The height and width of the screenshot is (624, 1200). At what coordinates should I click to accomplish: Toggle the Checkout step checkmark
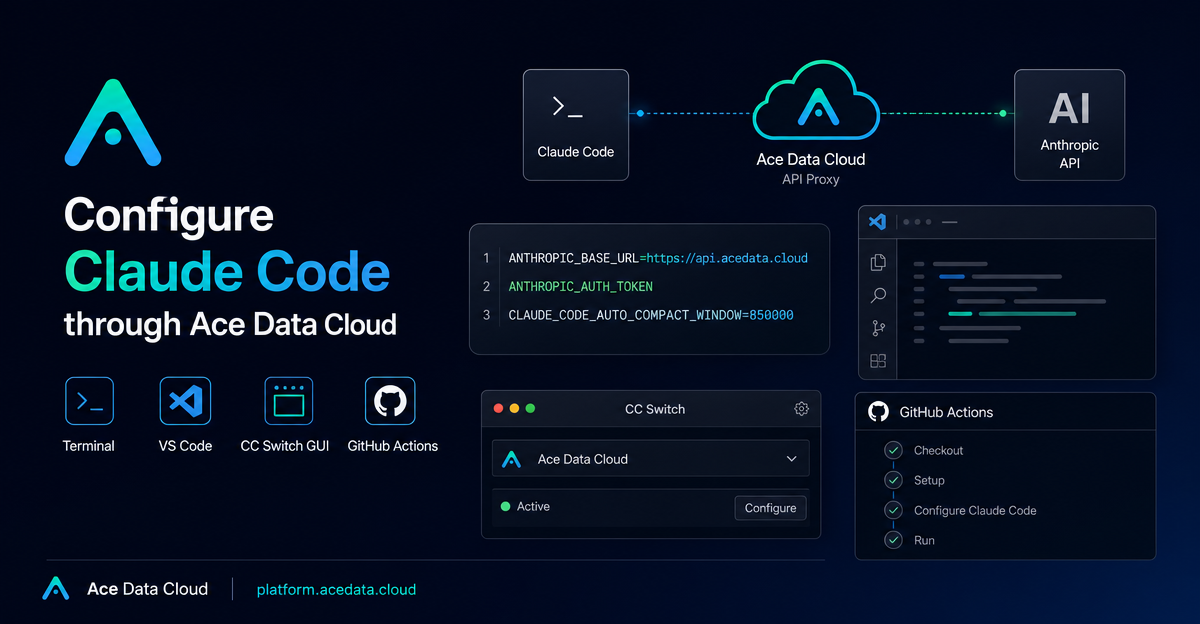coord(893,451)
